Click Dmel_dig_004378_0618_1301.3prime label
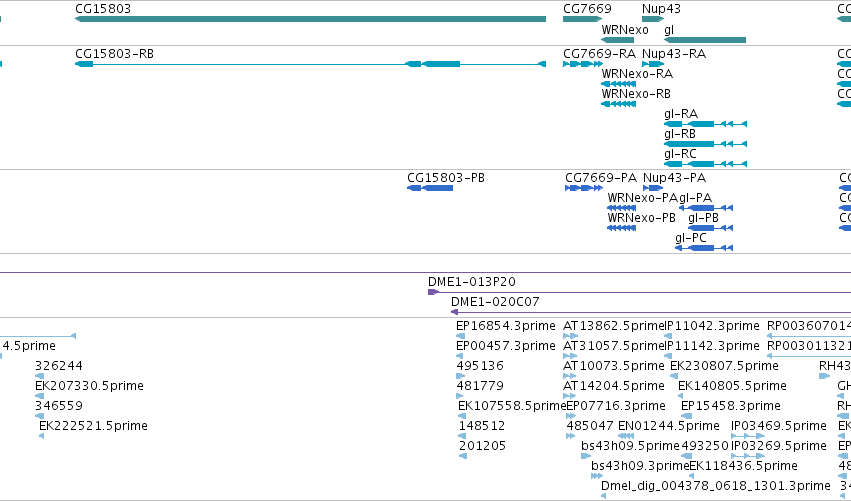The height and width of the screenshot is (501, 851). coord(716,486)
